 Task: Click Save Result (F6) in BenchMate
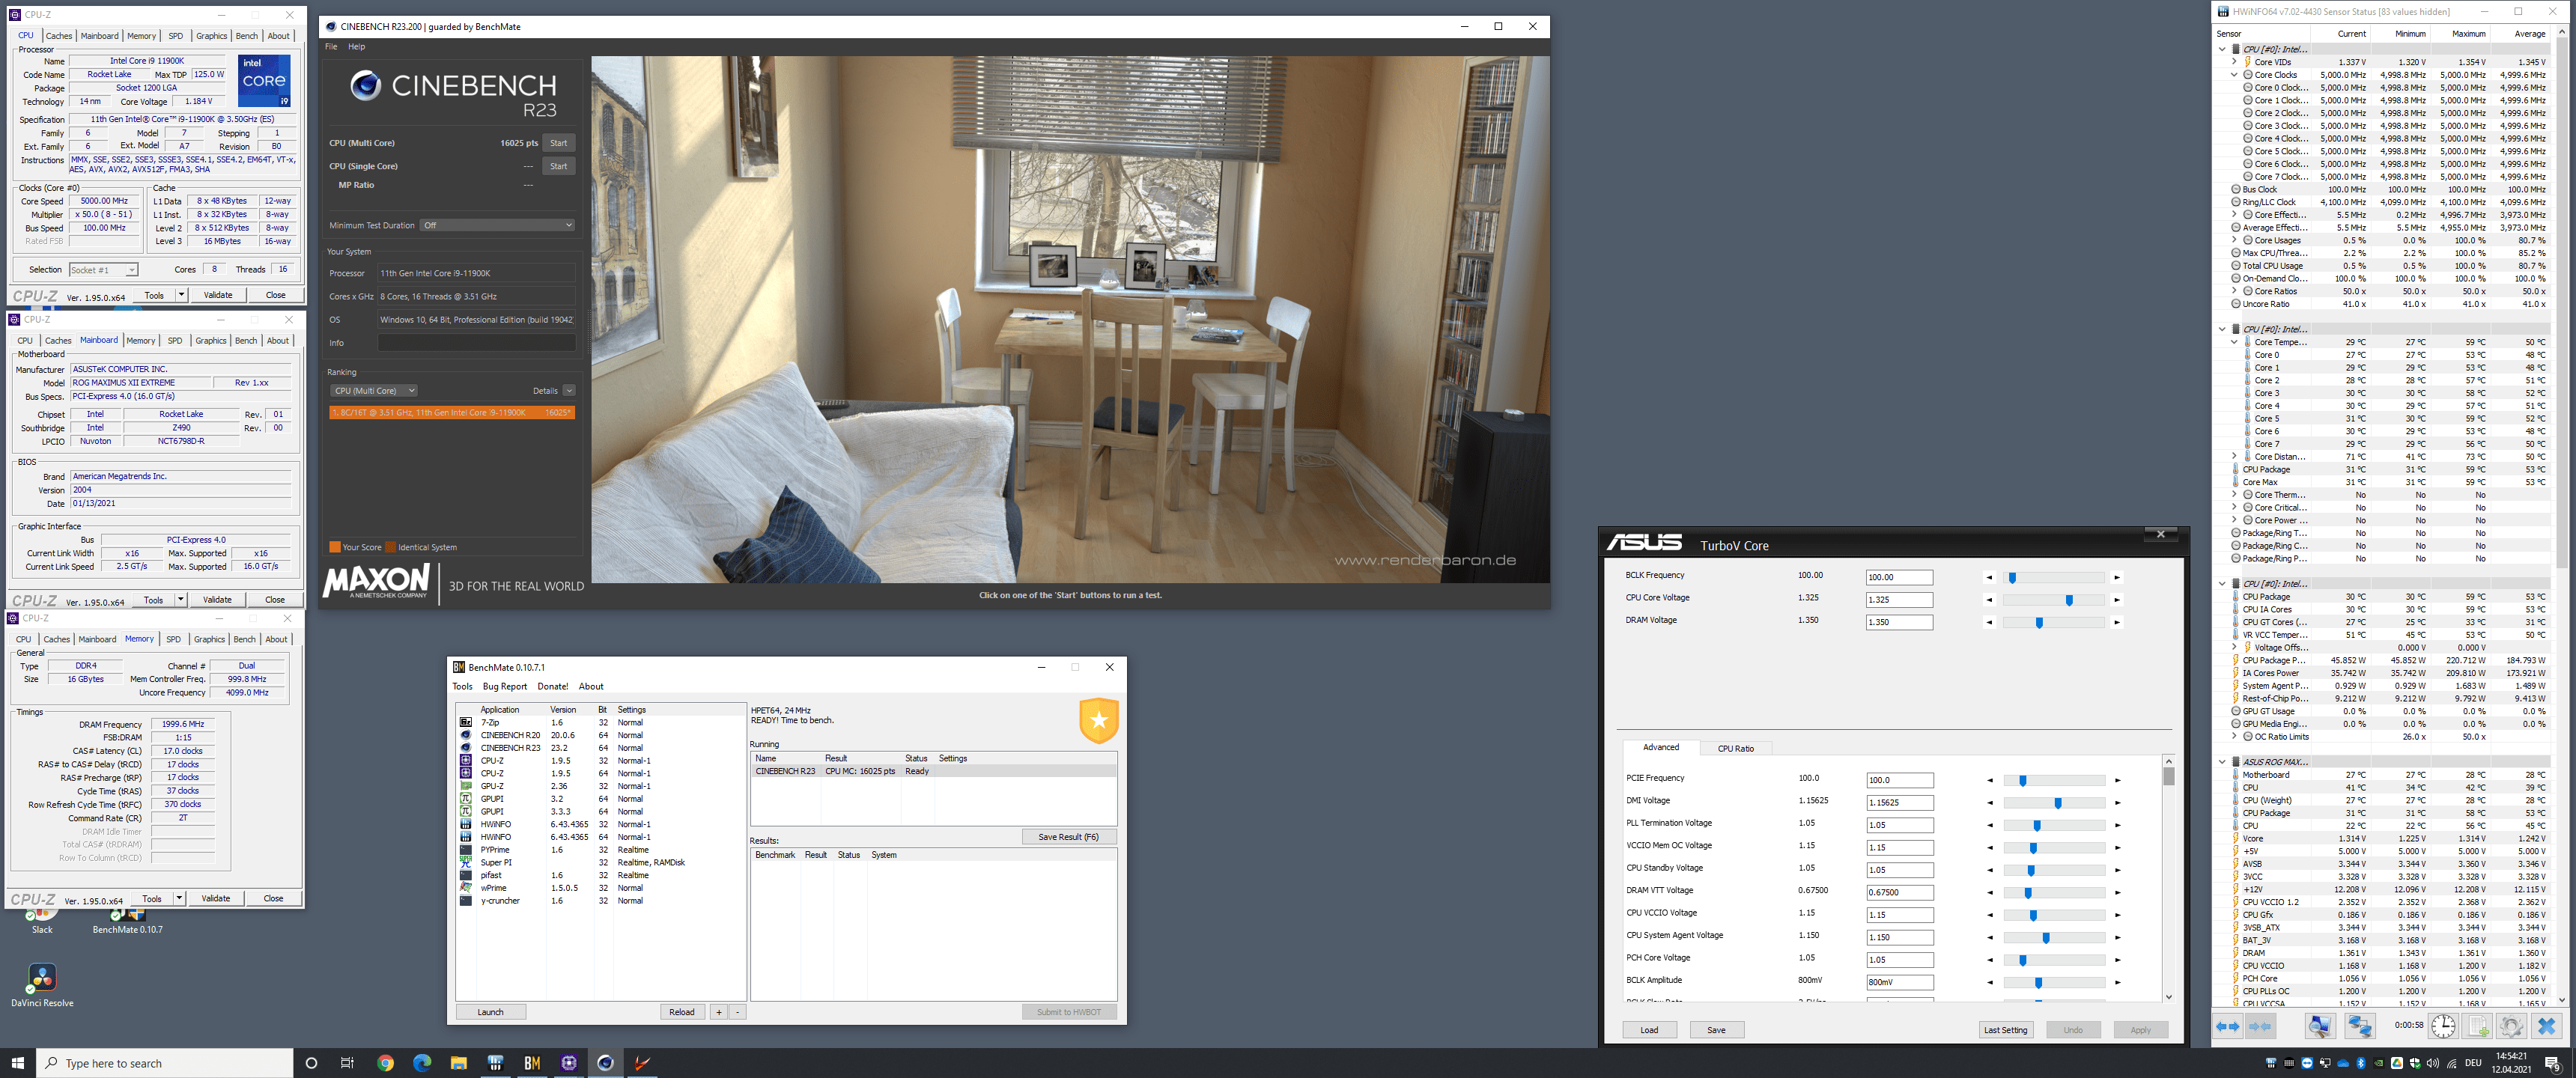click(1068, 837)
